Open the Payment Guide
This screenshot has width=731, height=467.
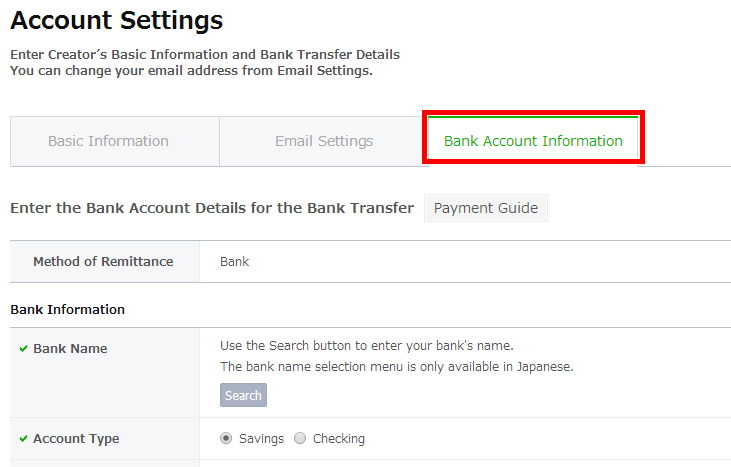click(486, 208)
